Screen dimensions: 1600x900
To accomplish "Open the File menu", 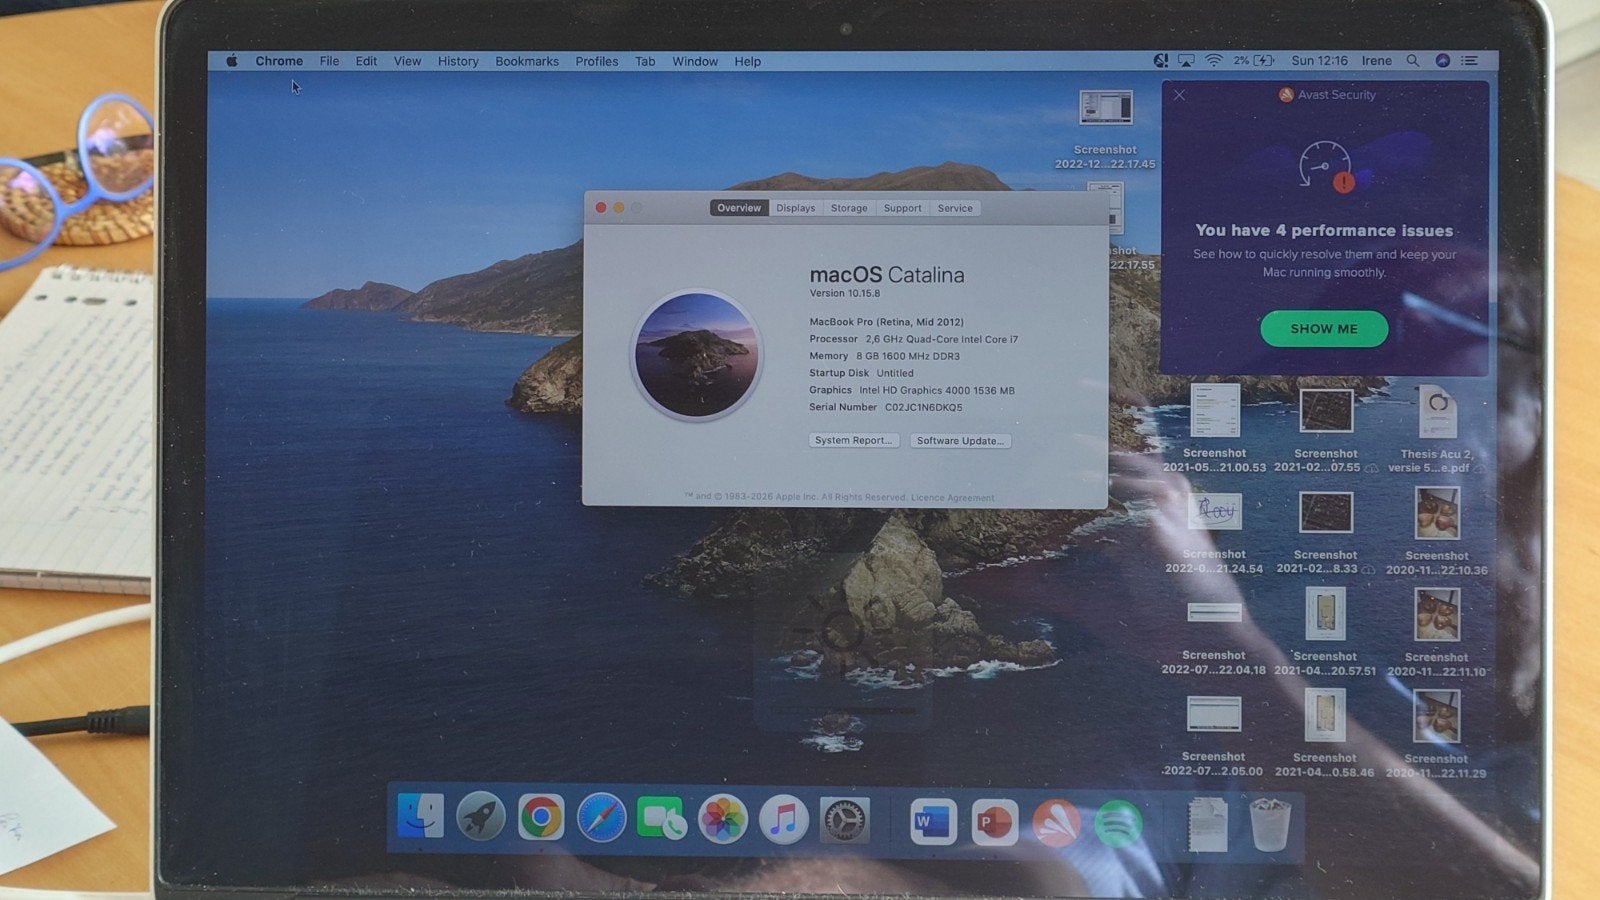I will click(329, 61).
